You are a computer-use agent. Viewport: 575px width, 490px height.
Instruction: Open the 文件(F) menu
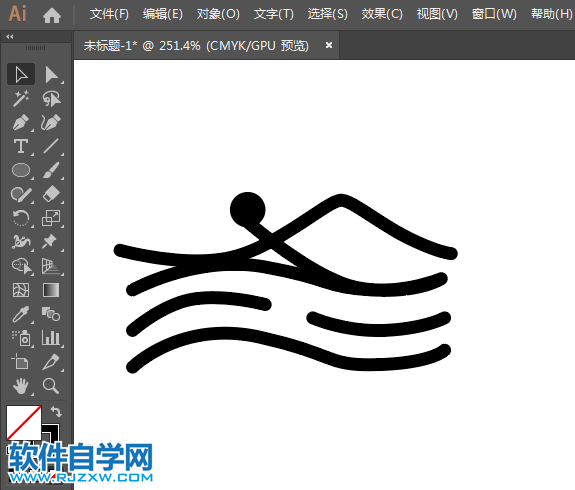coord(109,14)
